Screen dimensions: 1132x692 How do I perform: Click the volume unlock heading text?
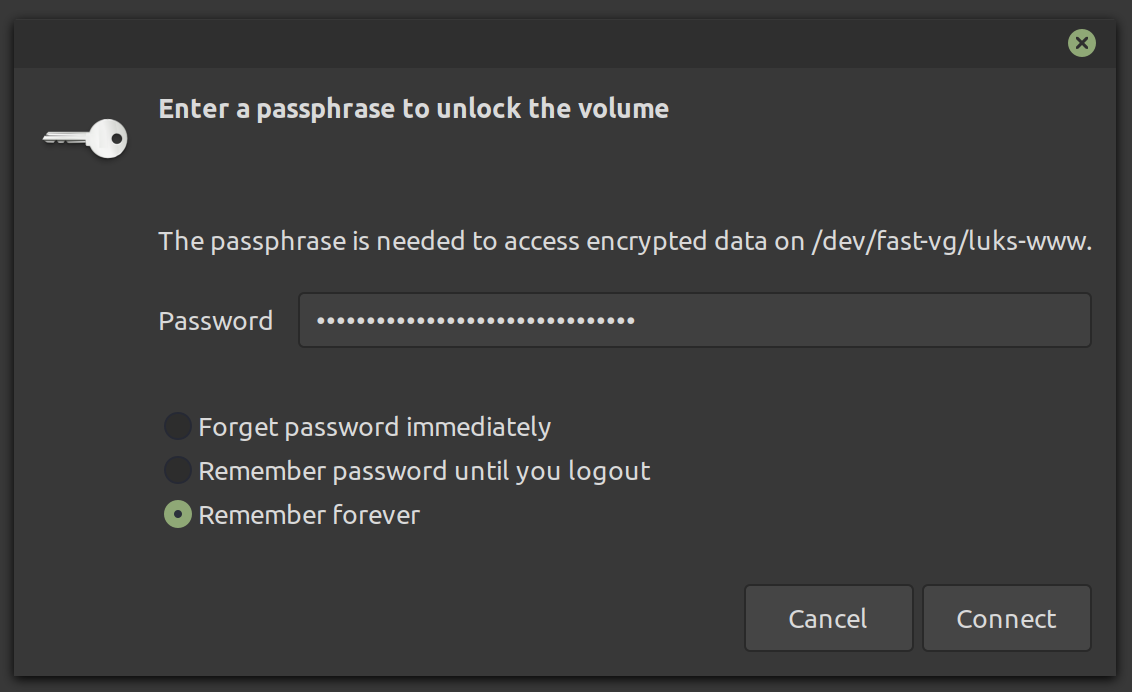(x=413, y=108)
